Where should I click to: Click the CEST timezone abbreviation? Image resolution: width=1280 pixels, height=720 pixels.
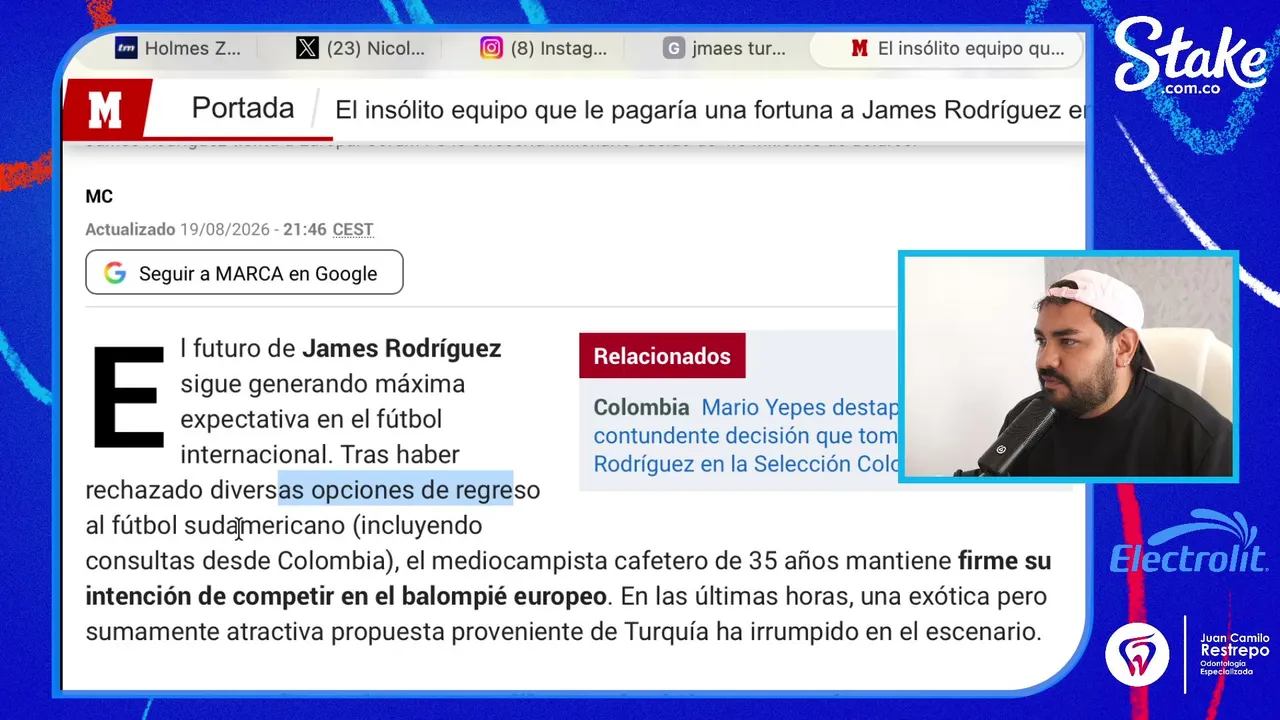[353, 229]
